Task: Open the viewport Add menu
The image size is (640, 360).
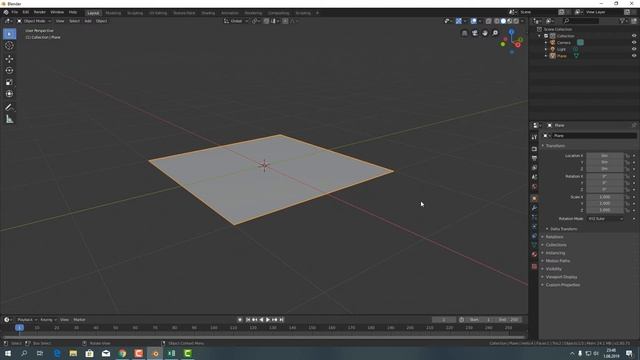Action: (x=88, y=21)
